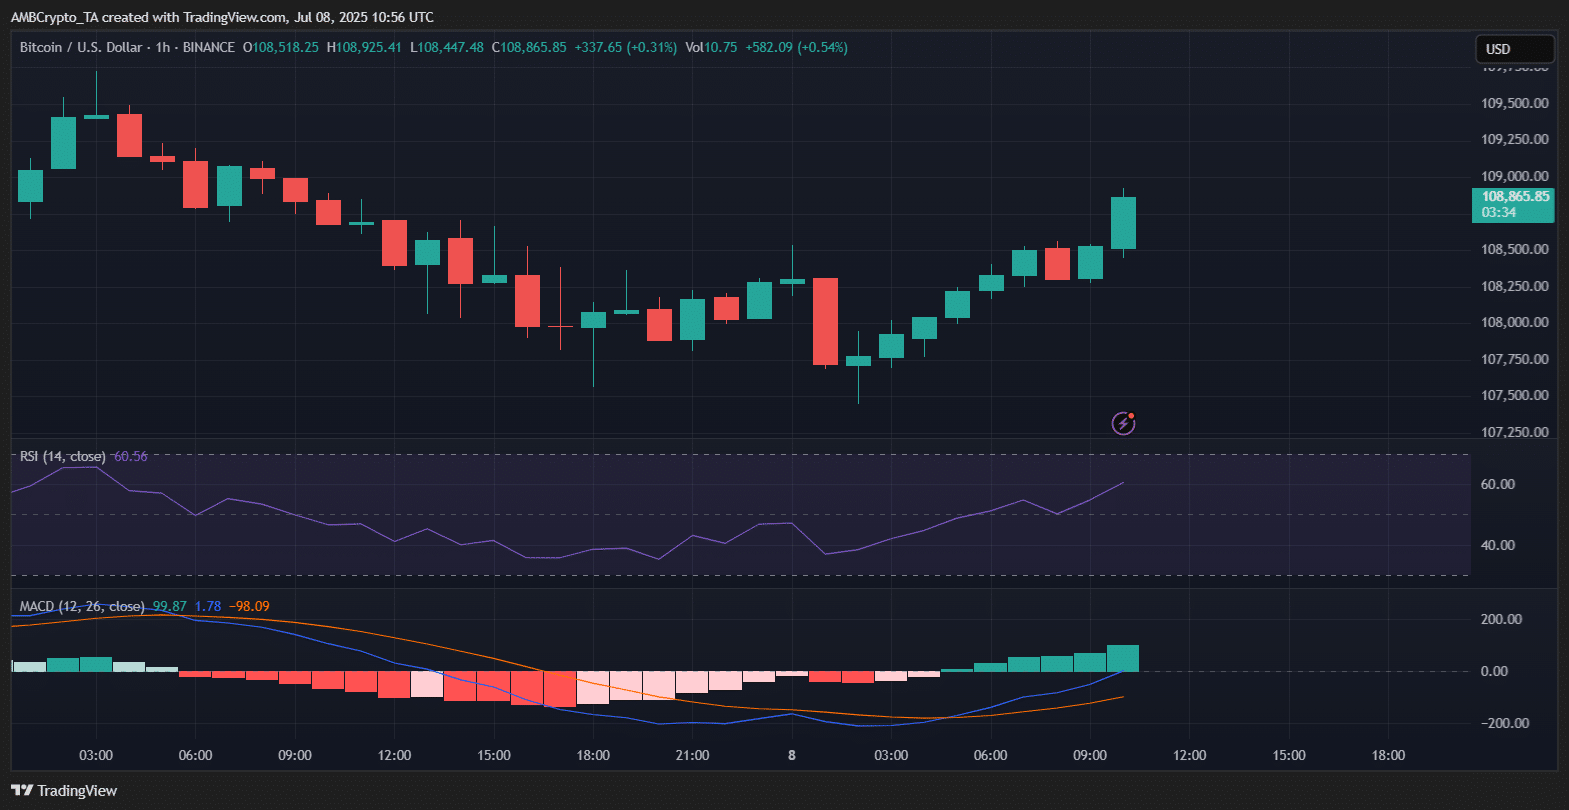Click the TradingView logo in bottom corner

click(x=64, y=791)
